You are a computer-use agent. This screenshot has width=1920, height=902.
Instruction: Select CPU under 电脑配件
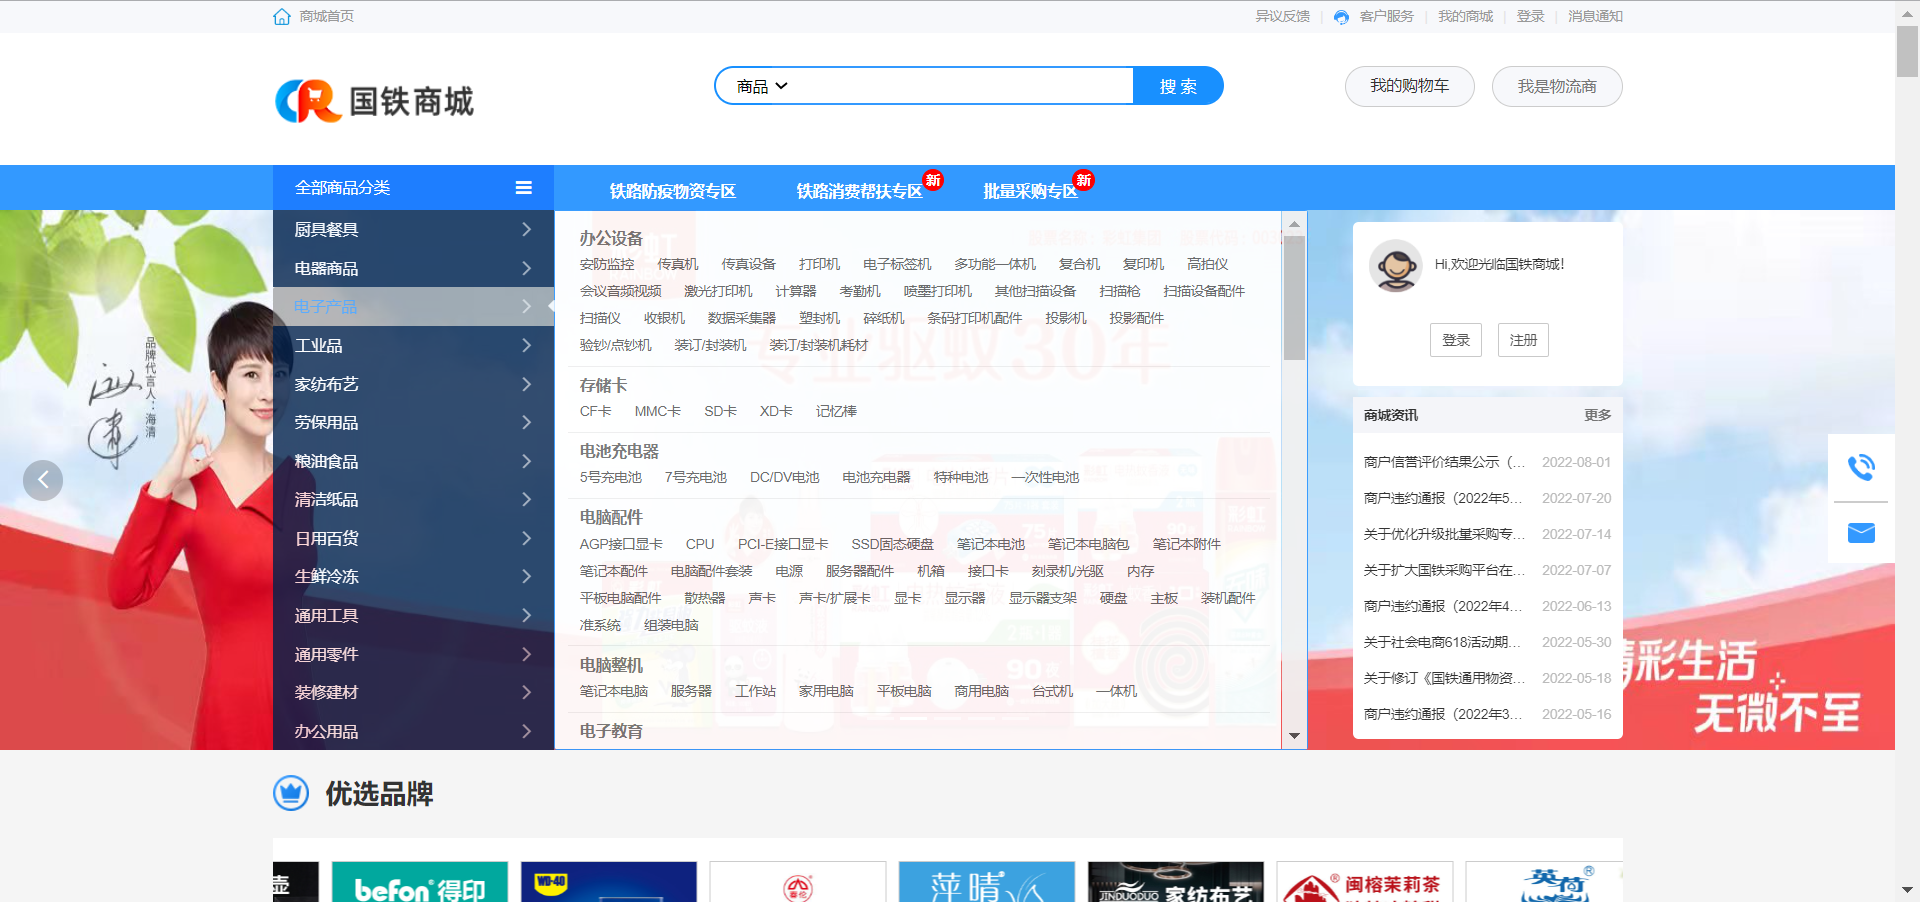[x=700, y=544]
